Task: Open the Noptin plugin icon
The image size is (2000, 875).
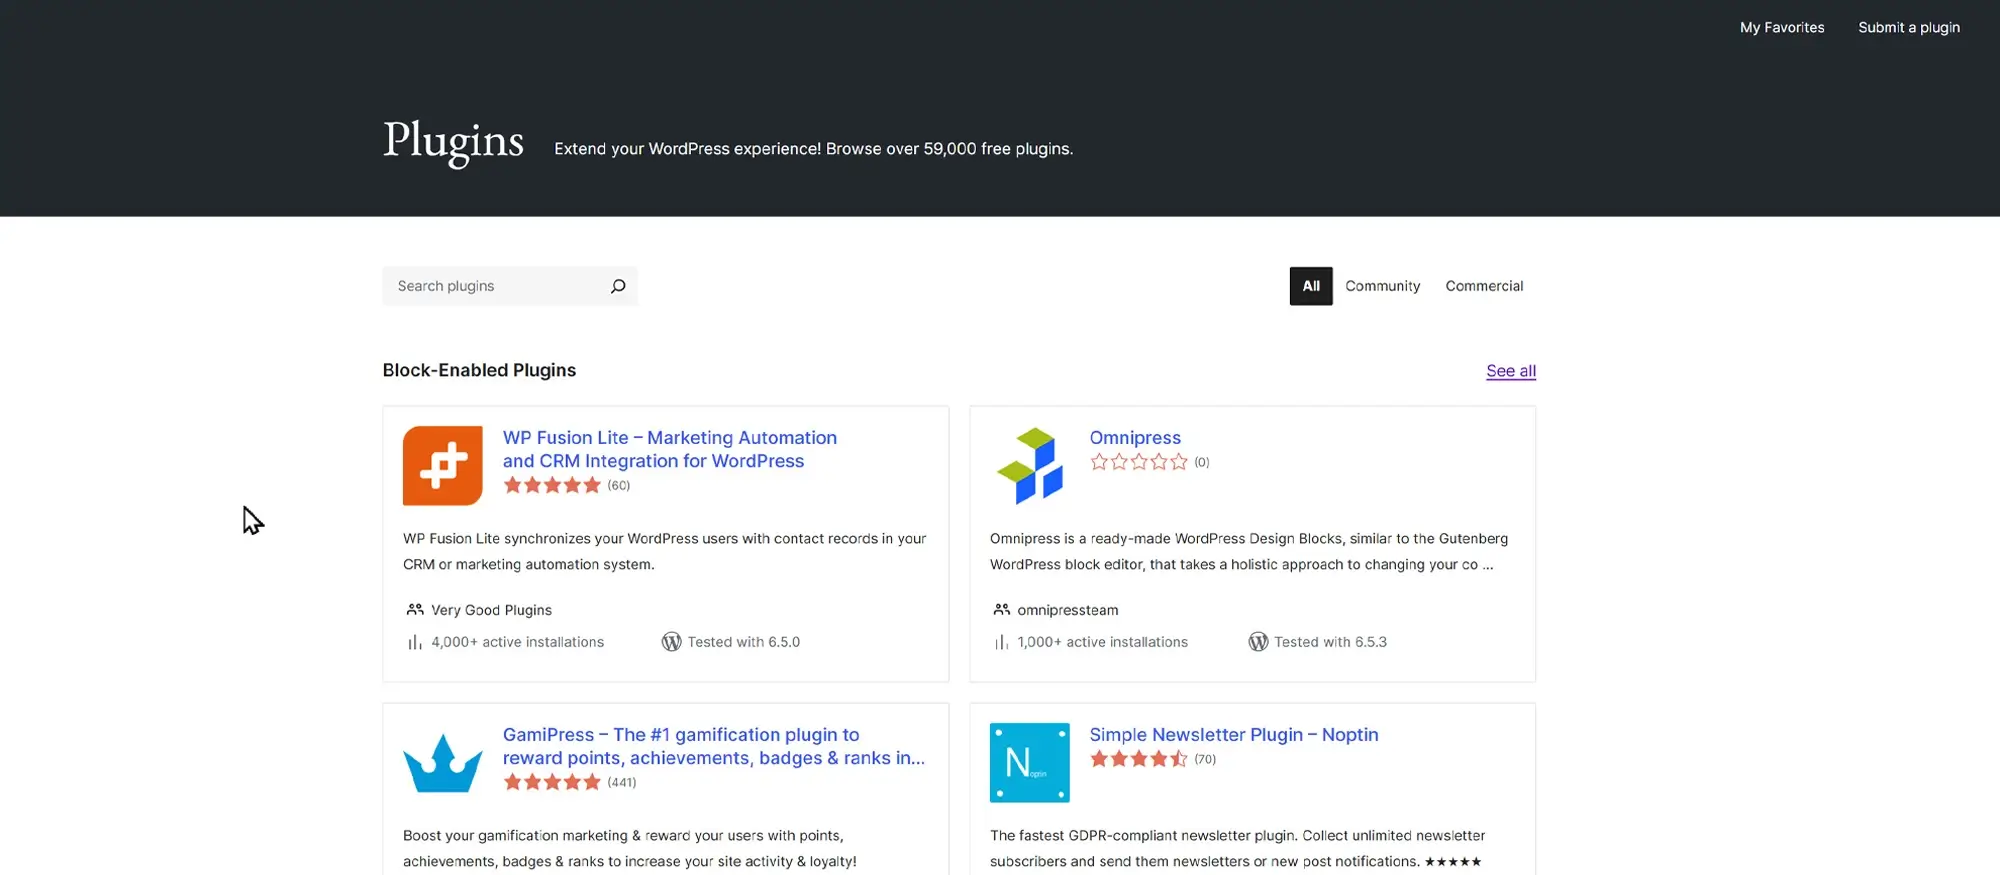Action: tap(1030, 763)
